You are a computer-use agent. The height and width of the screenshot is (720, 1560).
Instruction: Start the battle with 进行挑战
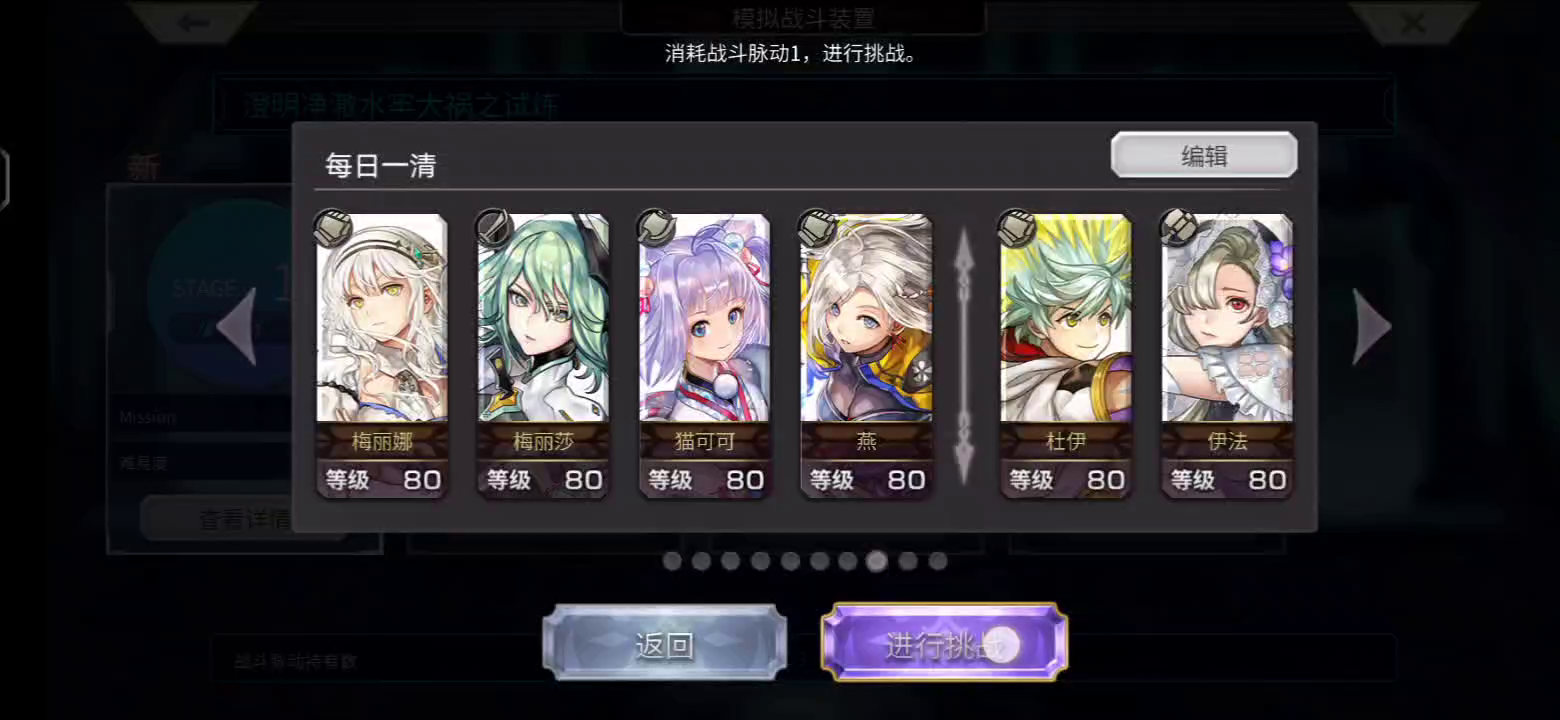click(x=943, y=644)
